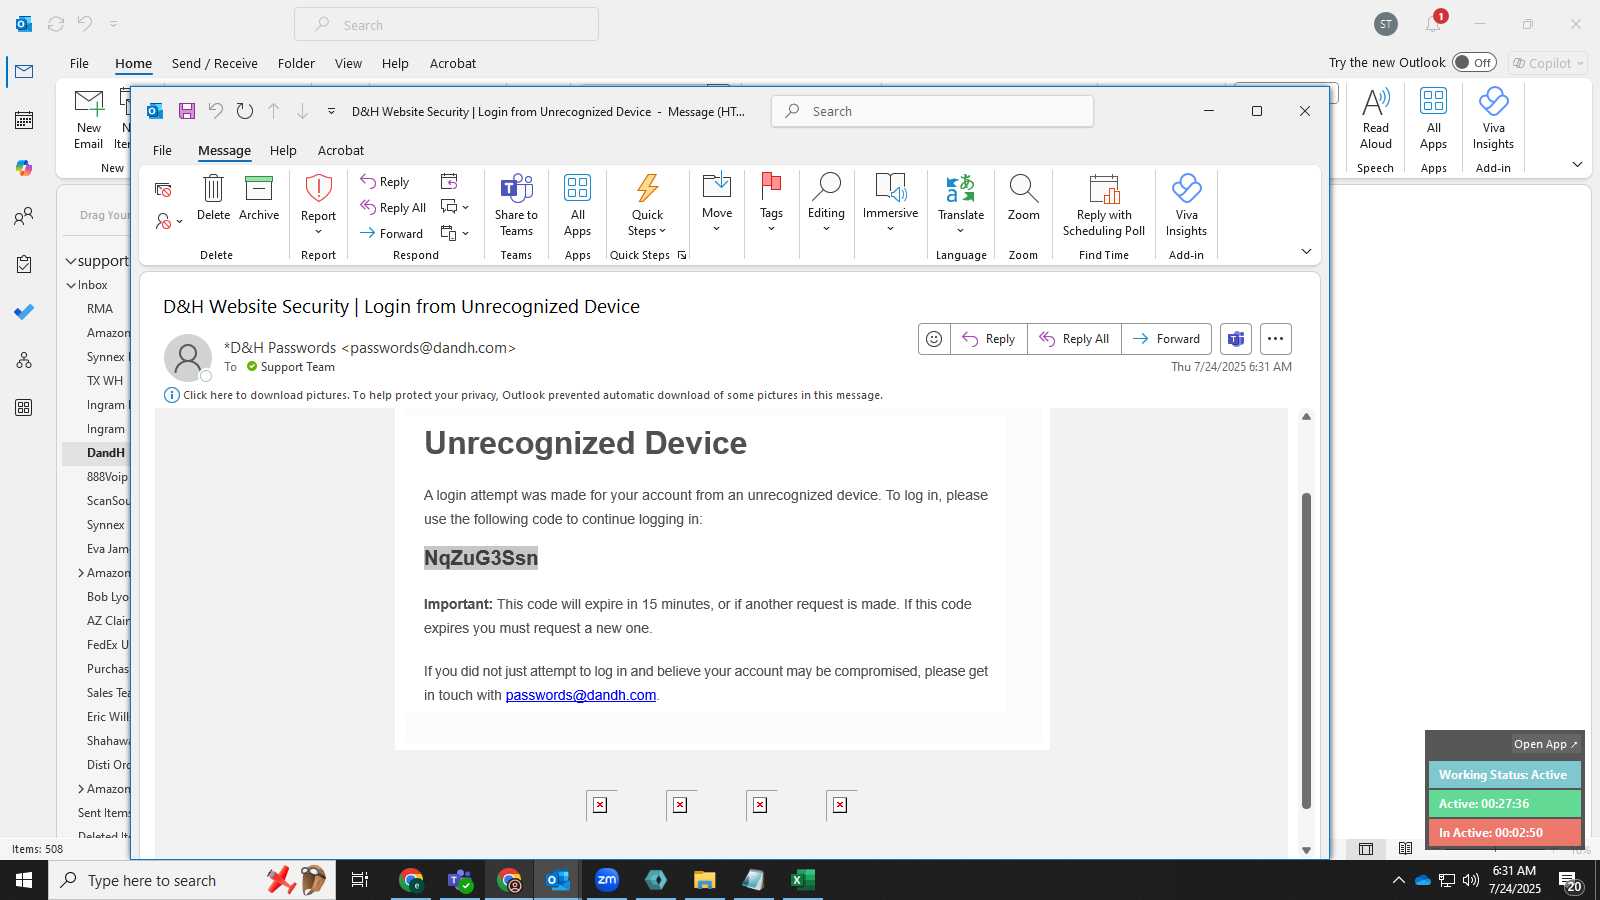This screenshot has width=1600, height=900.
Task: Click the Zoom magnifier icon
Action: click(x=1023, y=197)
